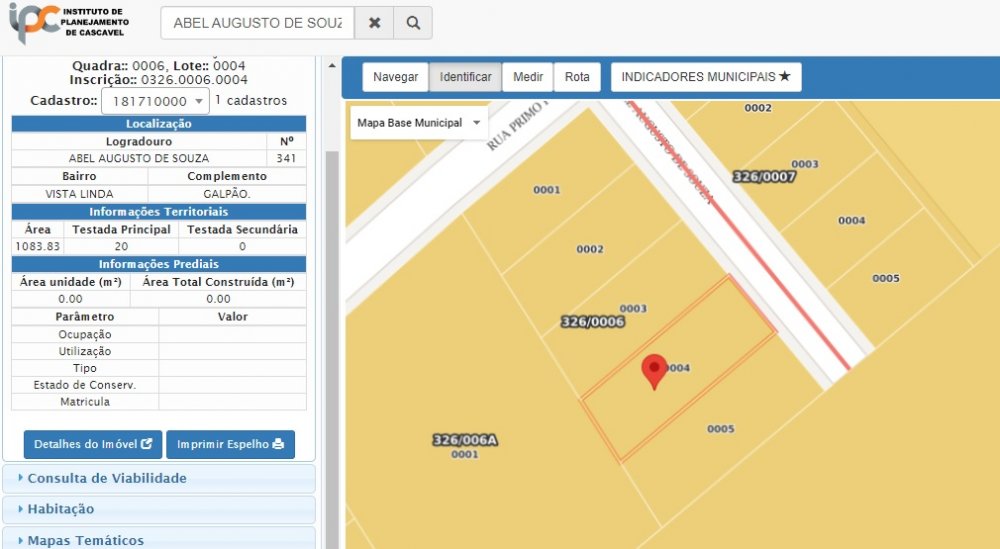Click the IPC Cascavel logo
Image resolution: width=1000 pixels, height=549 pixels.
click(x=67, y=23)
